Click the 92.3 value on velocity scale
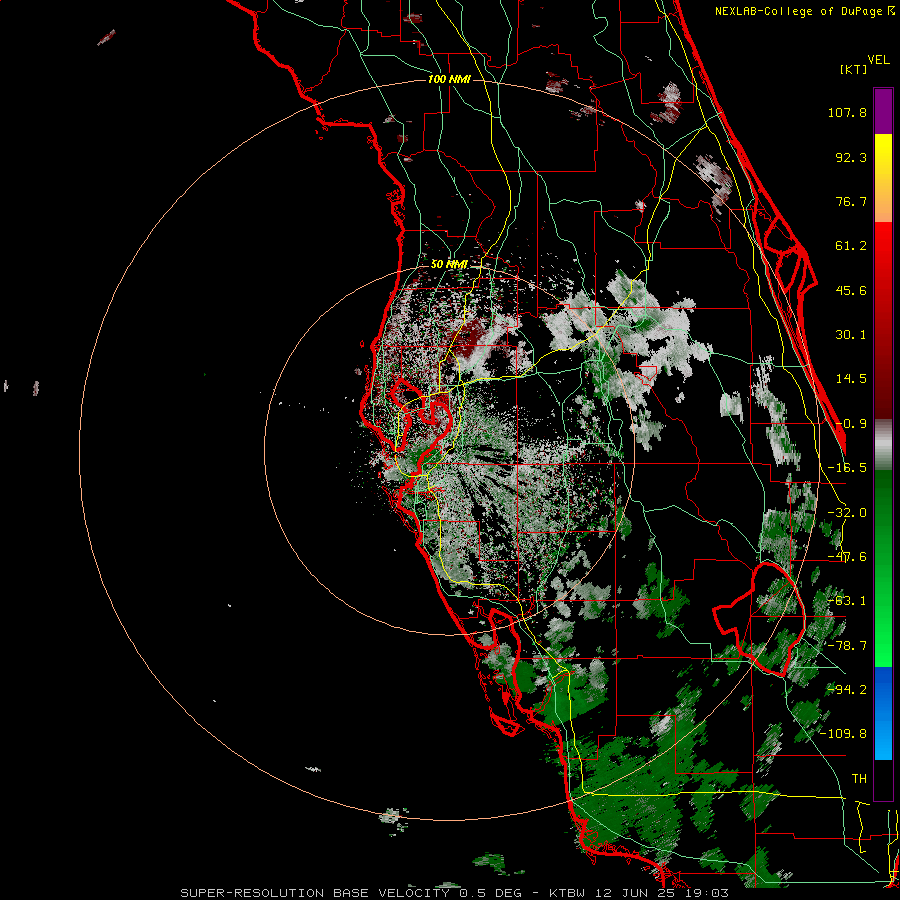The height and width of the screenshot is (900, 900). click(851, 157)
